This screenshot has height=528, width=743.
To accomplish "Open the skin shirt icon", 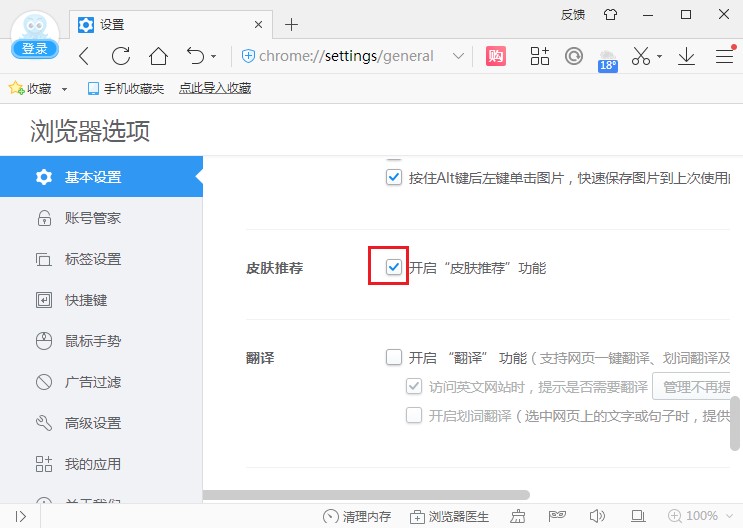I will pyautogui.click(x=610, y=15).
